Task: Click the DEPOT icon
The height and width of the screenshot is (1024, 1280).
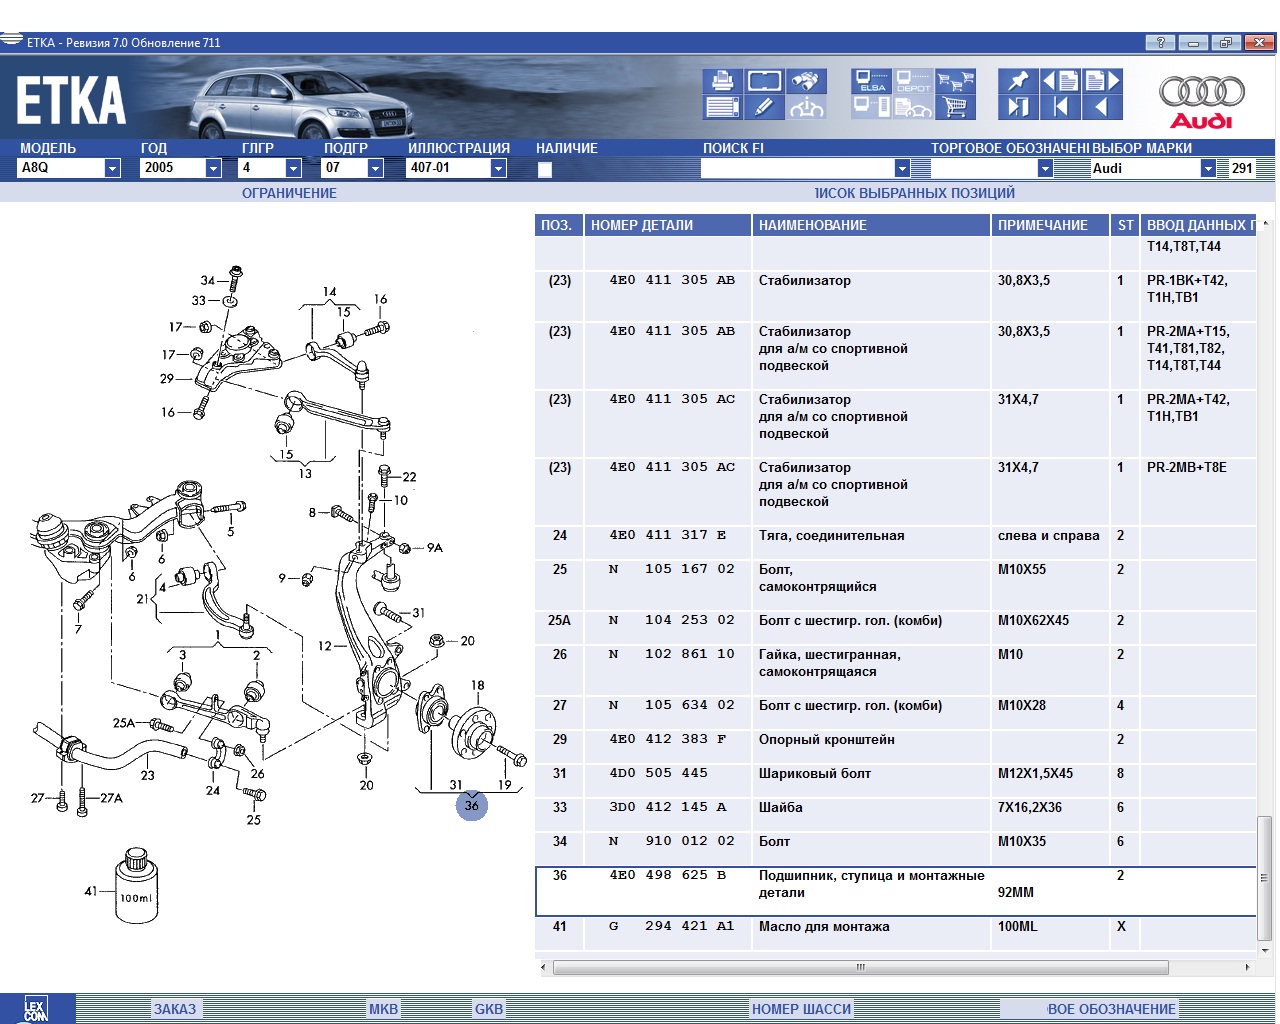Action: (x=913, y=81)
